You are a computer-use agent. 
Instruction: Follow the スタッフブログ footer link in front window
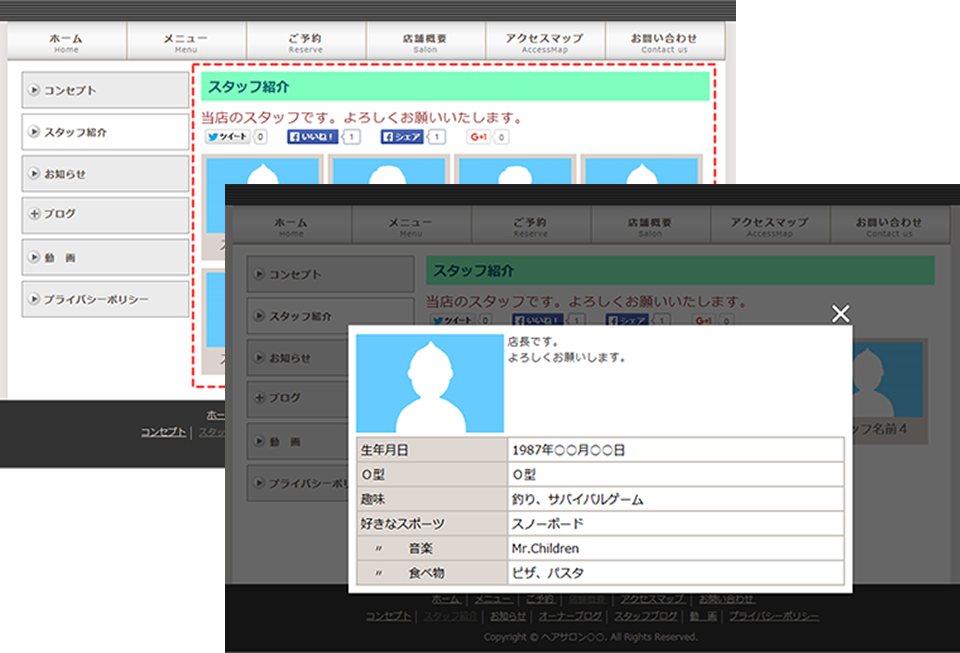pos(646,616)
